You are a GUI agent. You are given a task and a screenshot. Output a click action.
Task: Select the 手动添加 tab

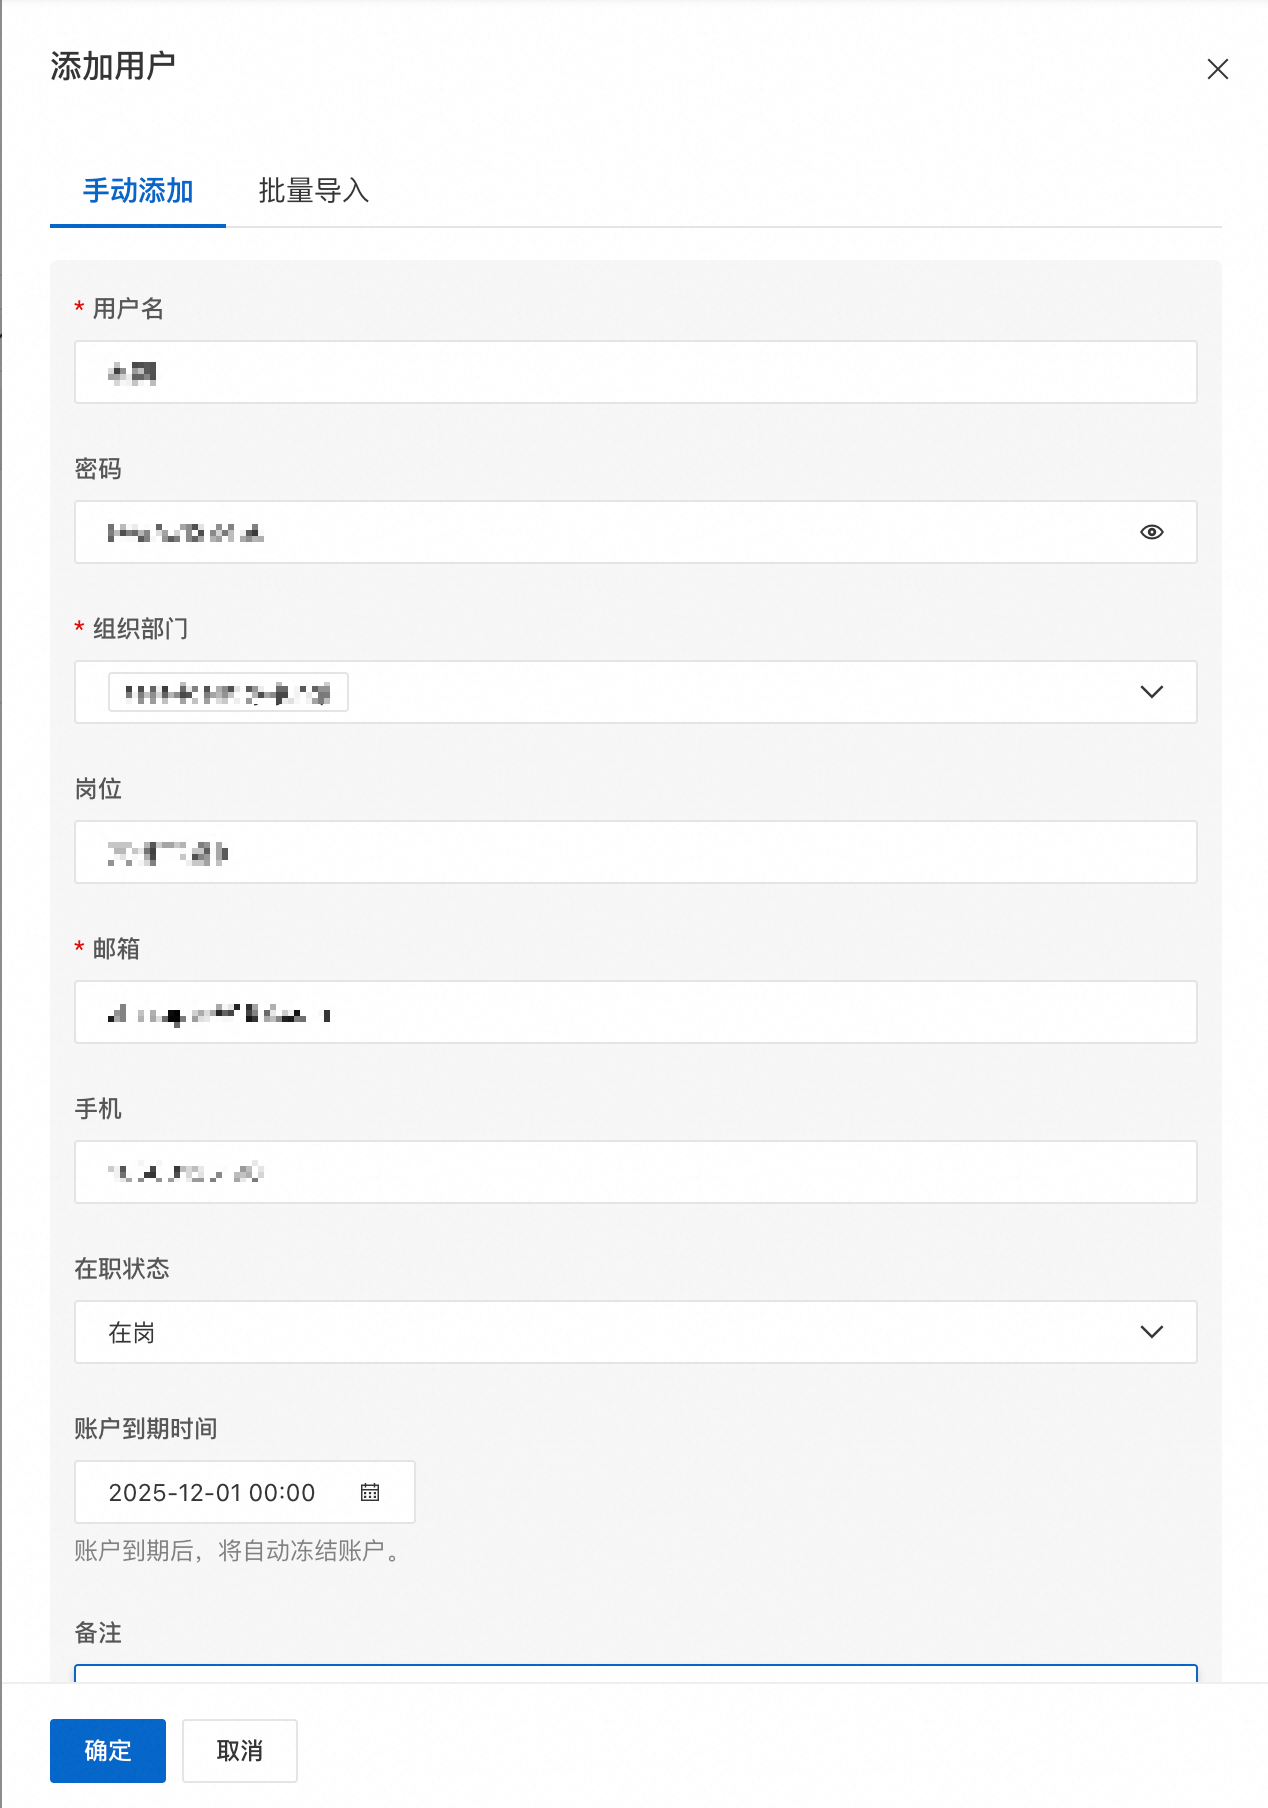[138, 191]
